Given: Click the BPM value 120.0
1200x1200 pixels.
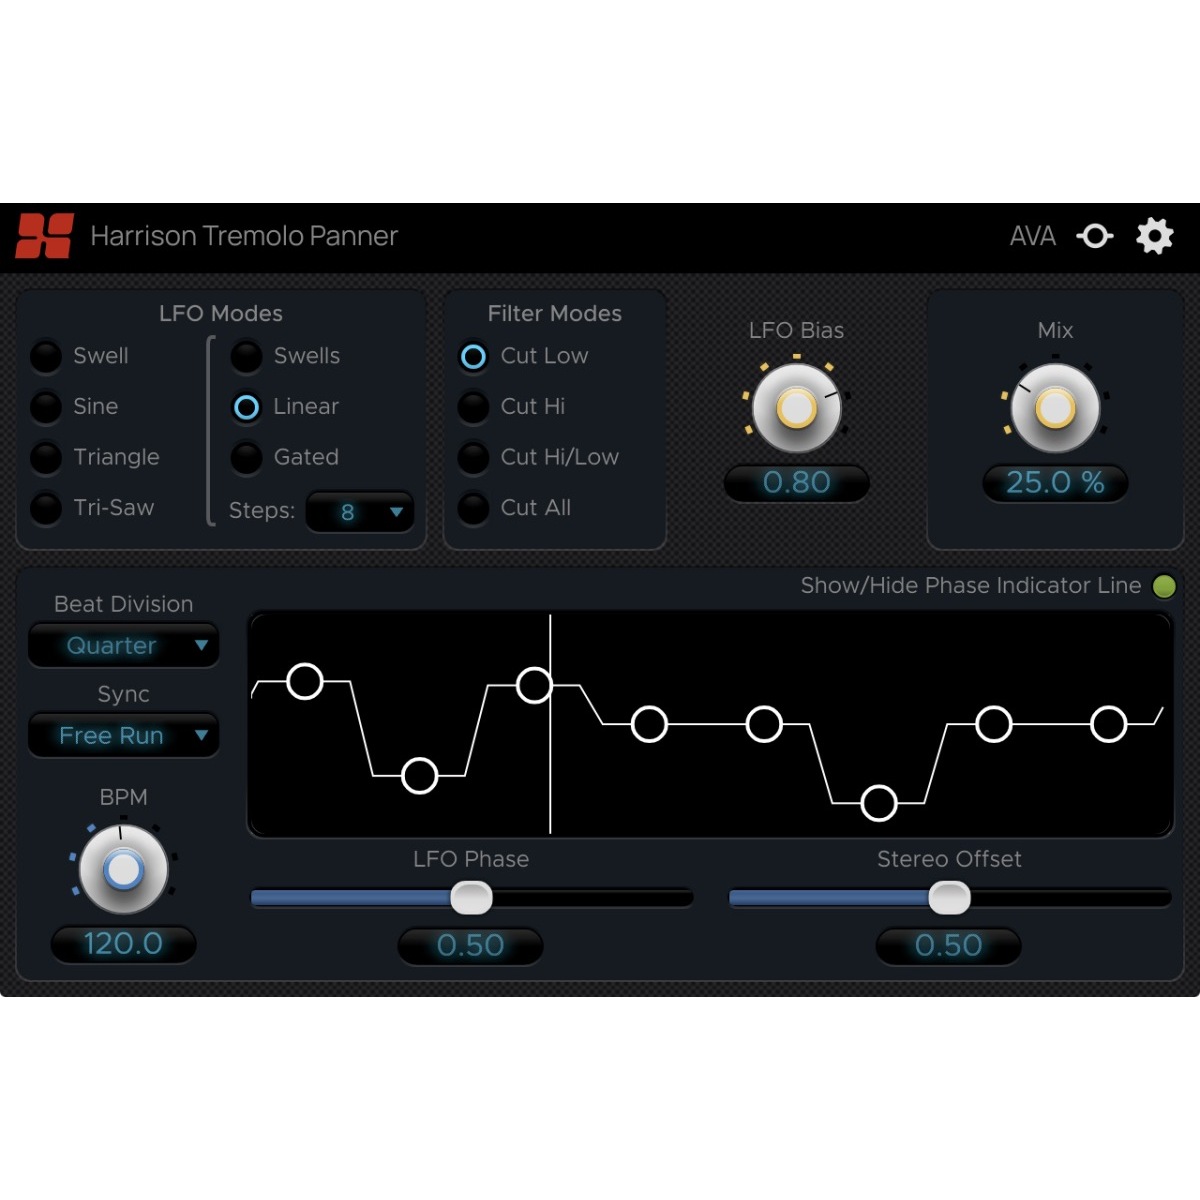Looking at the screenshot, I should click(x=123, y=944).
